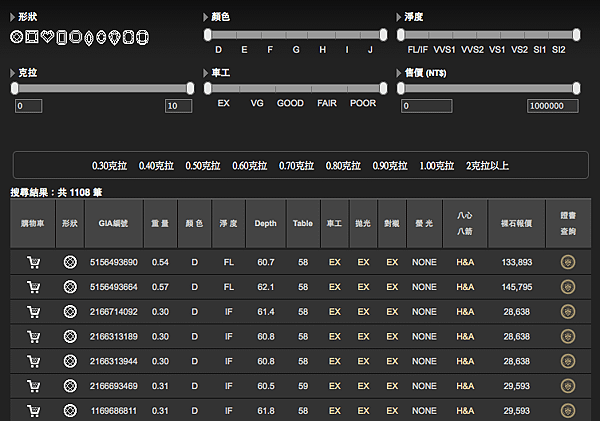Image resolution: width=600 pixels, height=421 pixels.
Task: Collapse the 形狀 shape filter triangle
Action: click(x=12, y=17)
